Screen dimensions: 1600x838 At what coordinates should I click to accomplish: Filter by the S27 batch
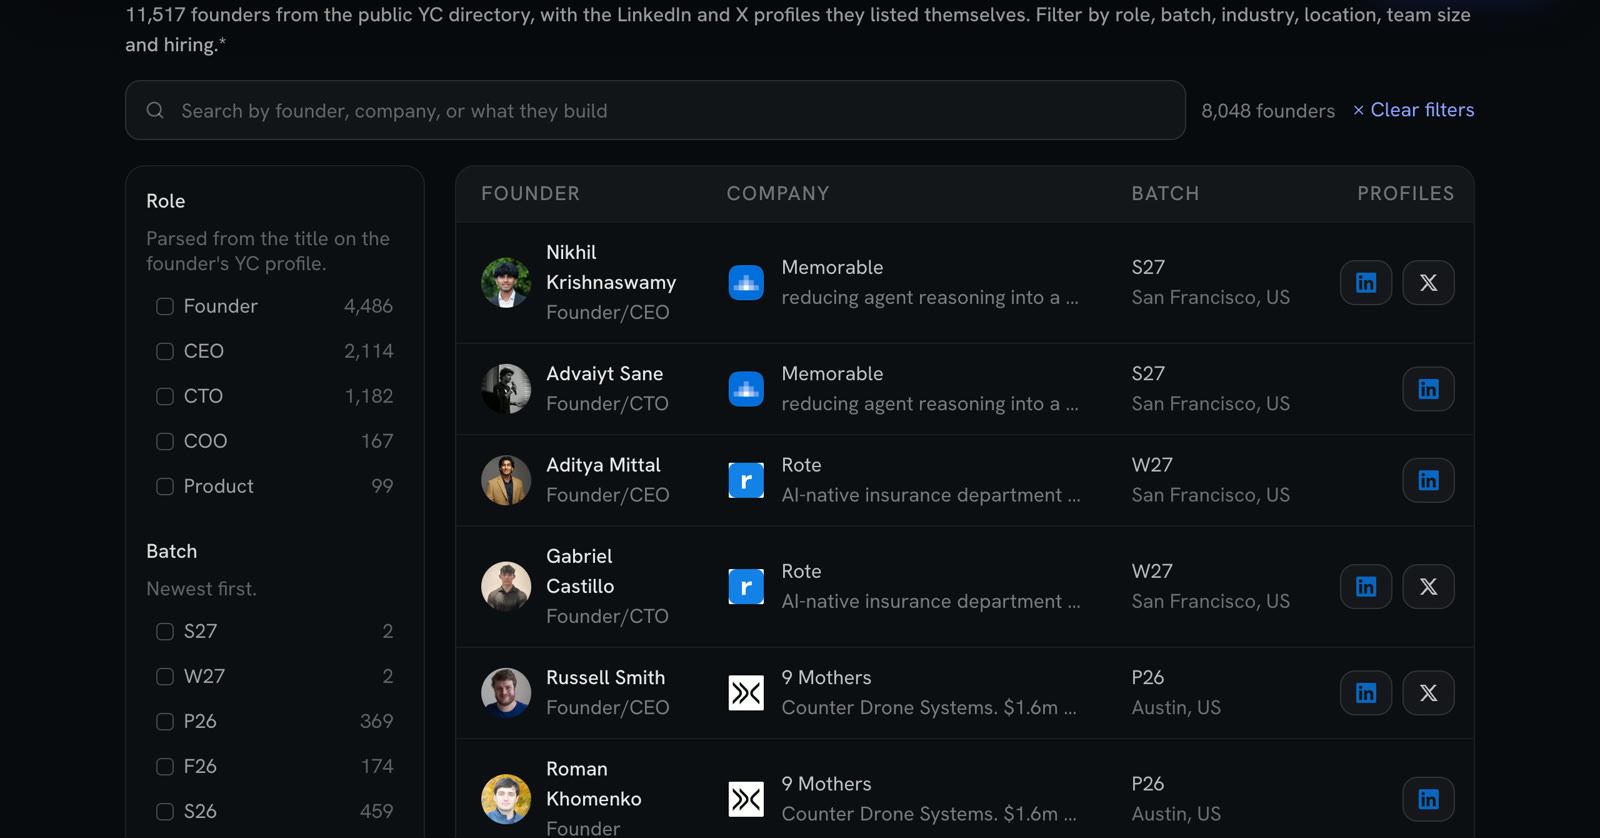(x=165, y=632)
